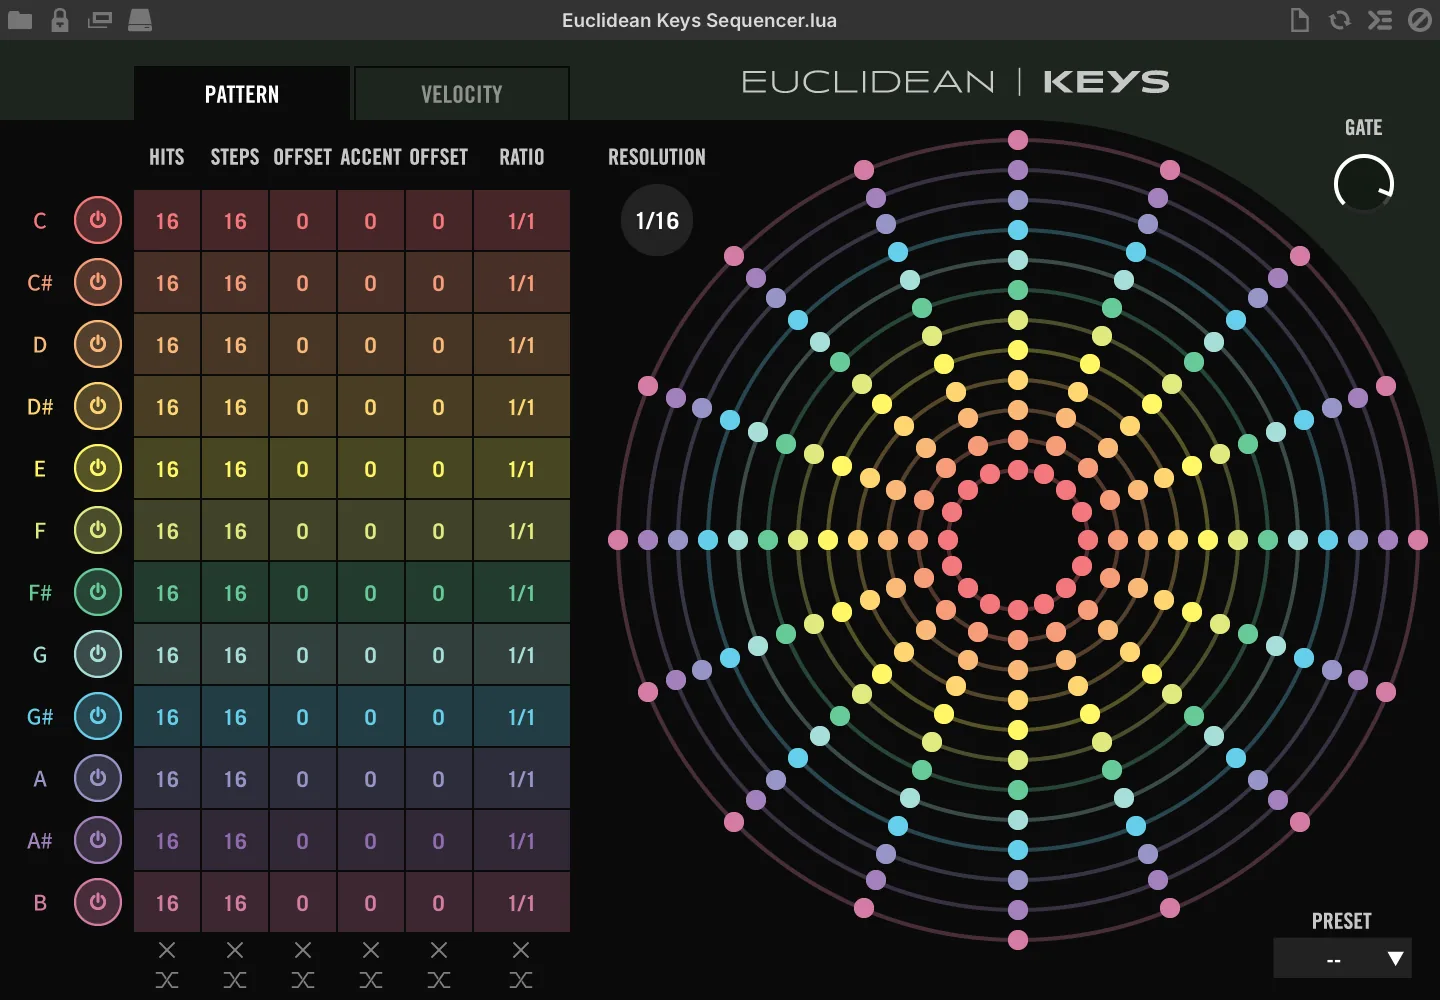Viewport: 1440px width, 1000px height.
Task: Select the ACCENT value for note G
Action: [x=371, y=655]
